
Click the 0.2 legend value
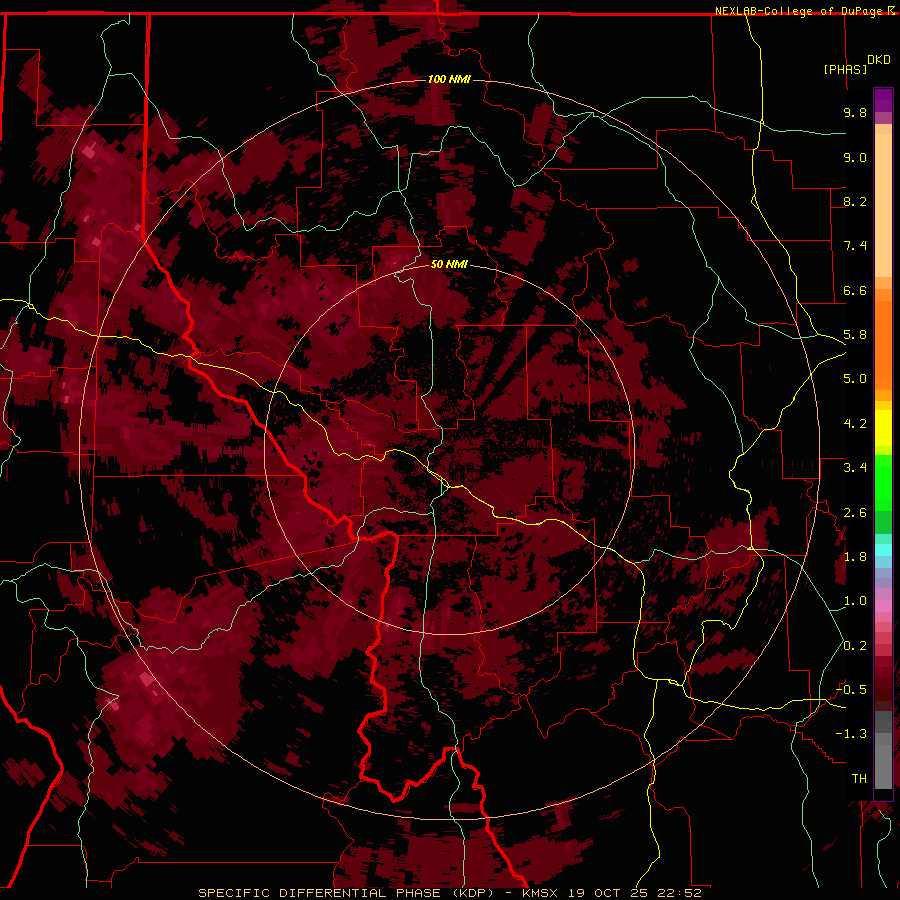pyautogui.click(x=855, y=646)
